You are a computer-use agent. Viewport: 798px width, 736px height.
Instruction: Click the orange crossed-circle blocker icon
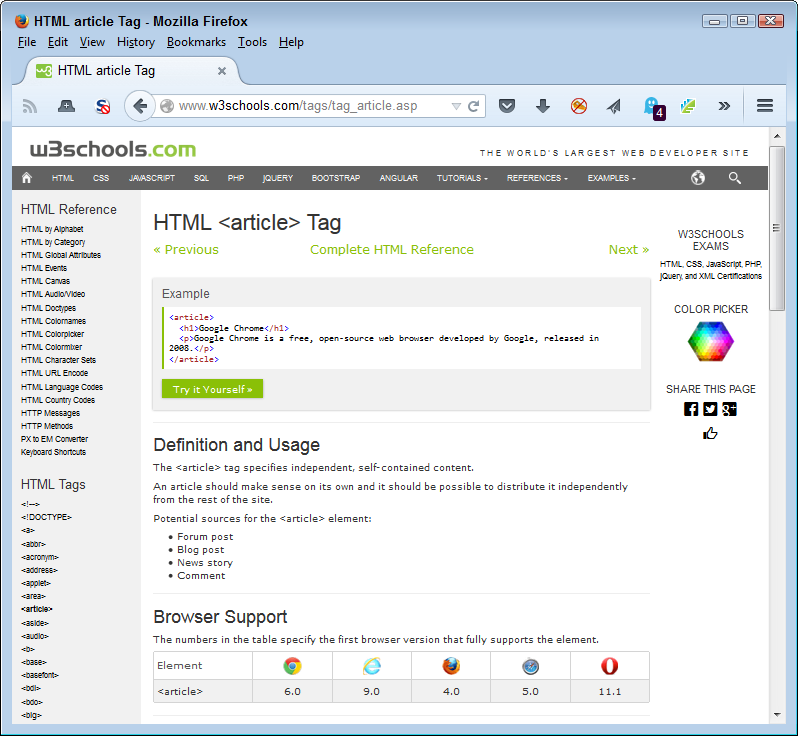click(579, 106)
